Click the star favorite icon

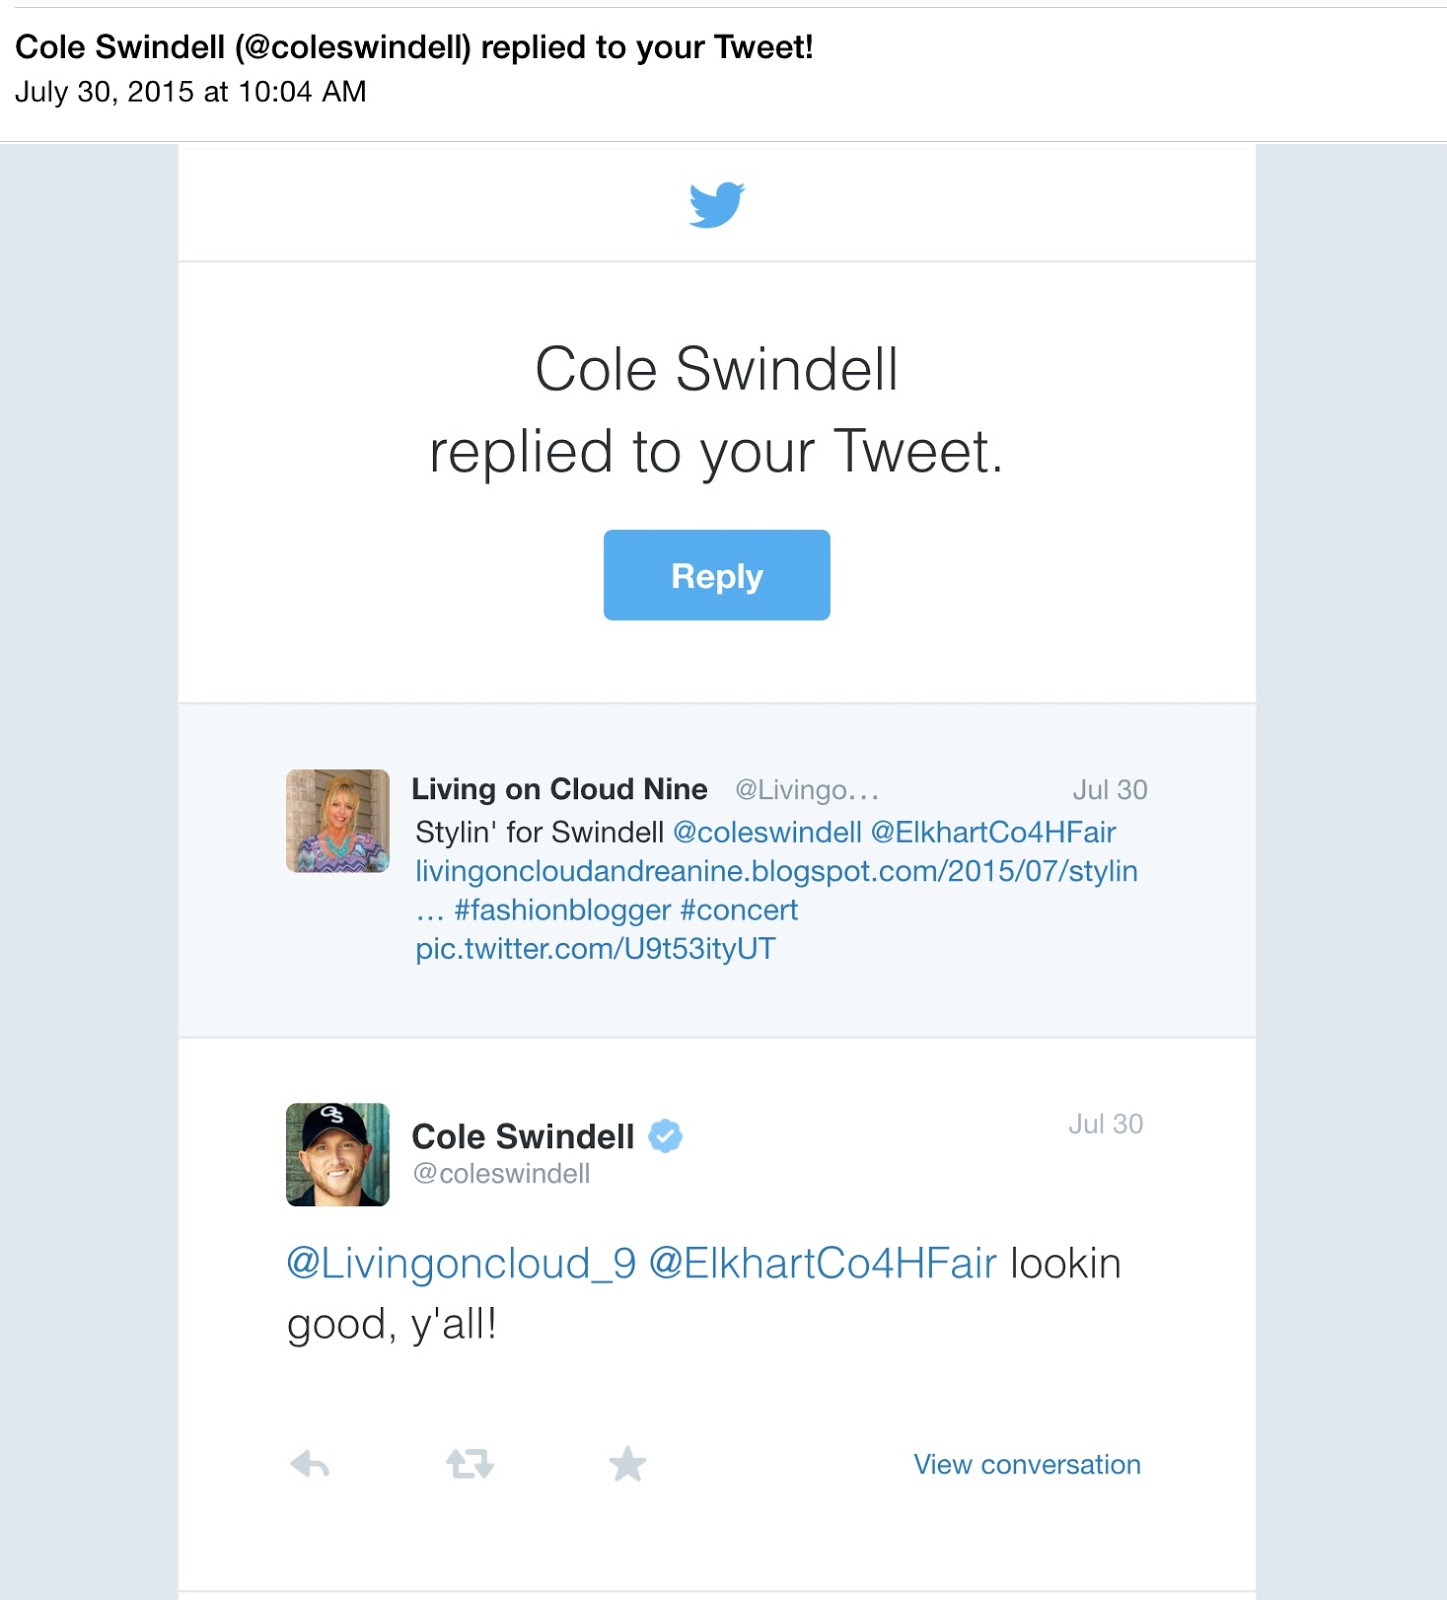click(628, 1464)
